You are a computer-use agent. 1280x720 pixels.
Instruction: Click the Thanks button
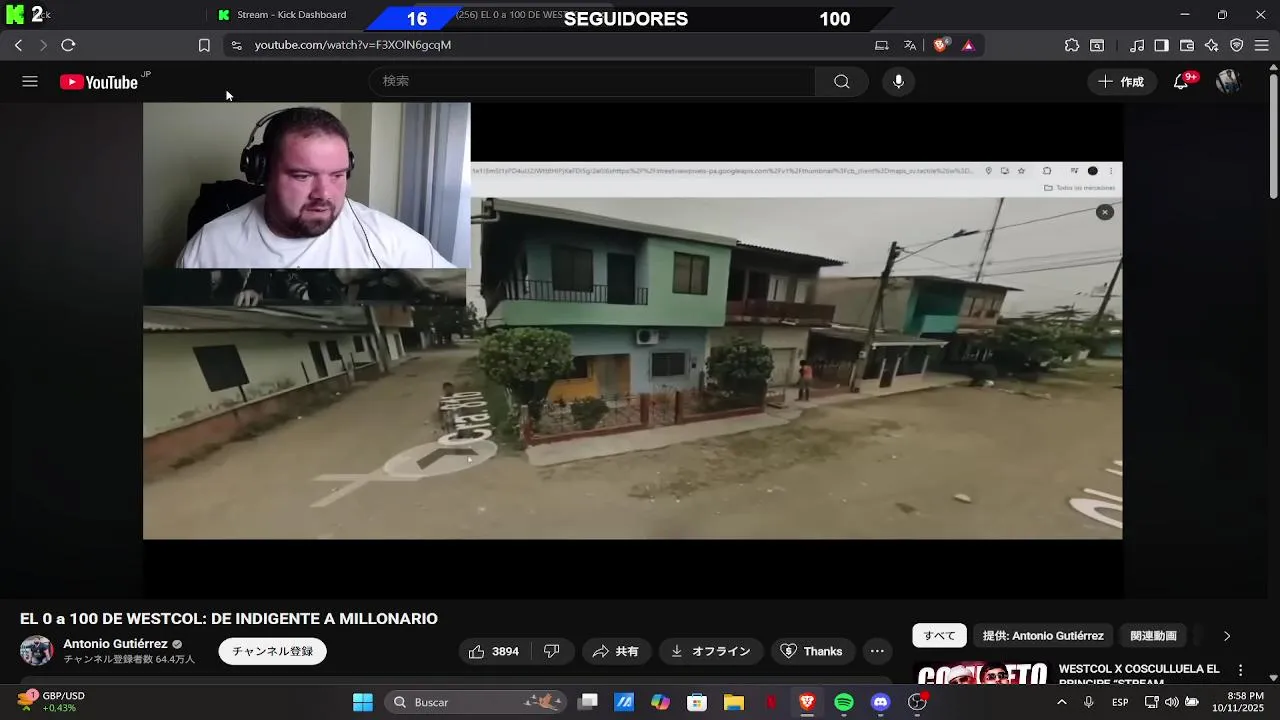[812, 651]
